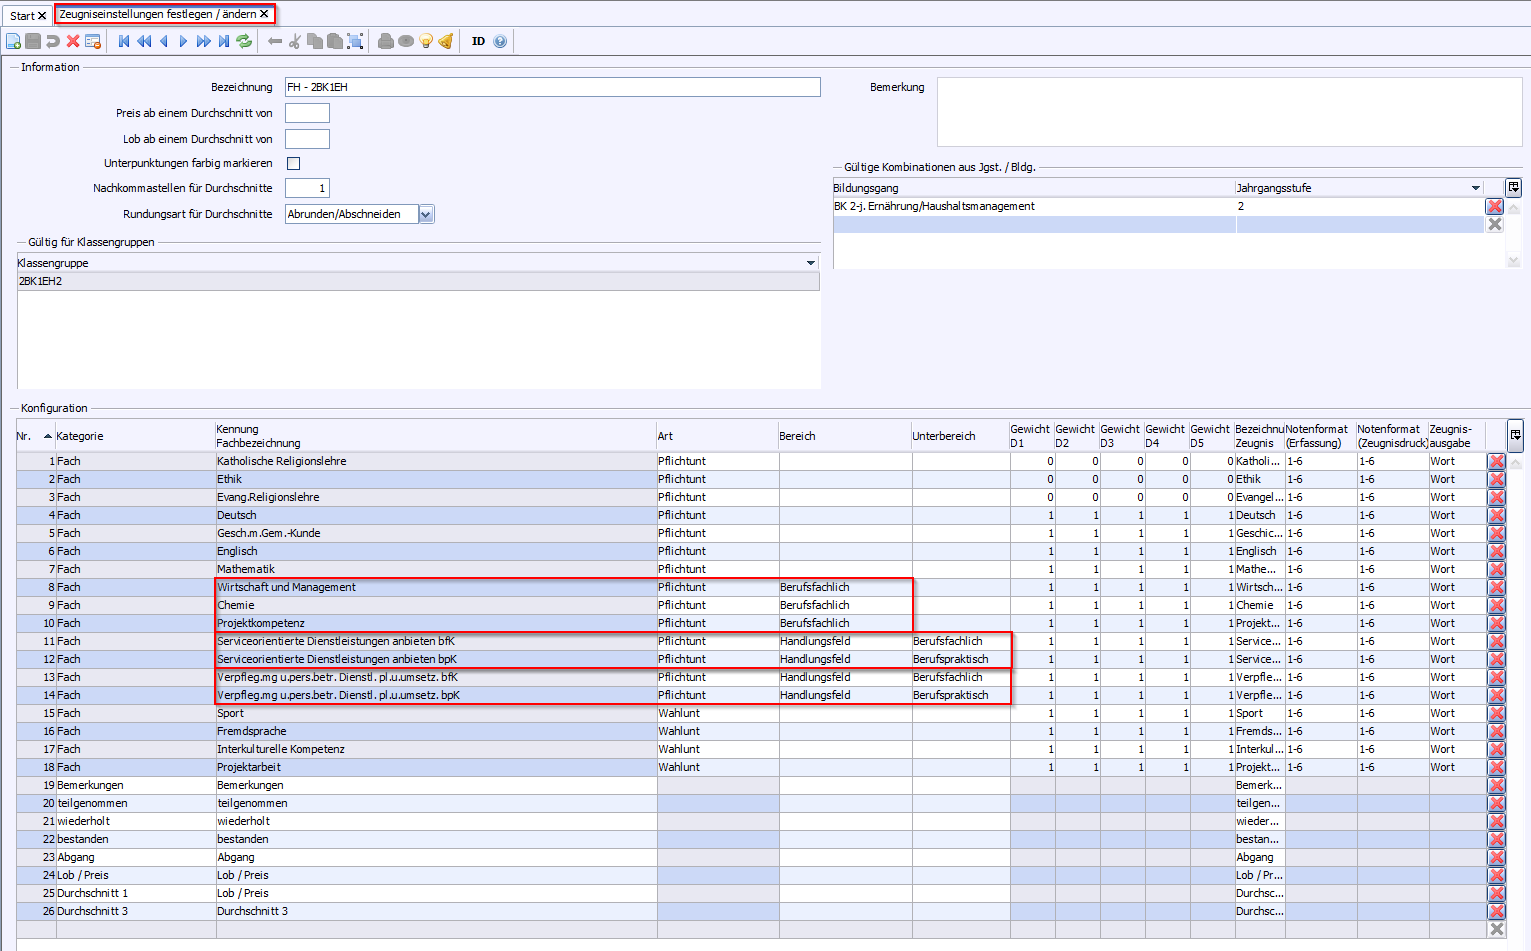The image size is (1531, 951).
Task: Click the light bulb tip icon
Action: click(x=426, y=41)
